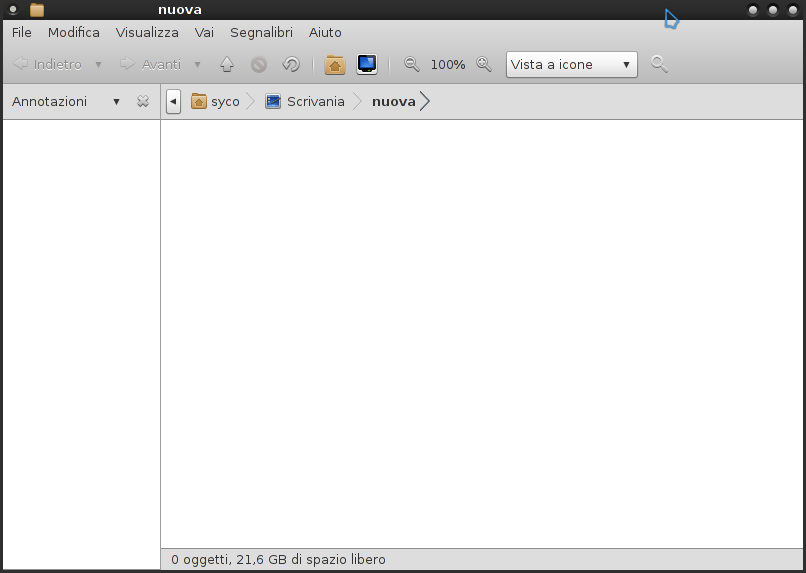Viewport: 806px width, 573px height.
Task: Open the window menu button in title bar
Action: click(13, 10)
